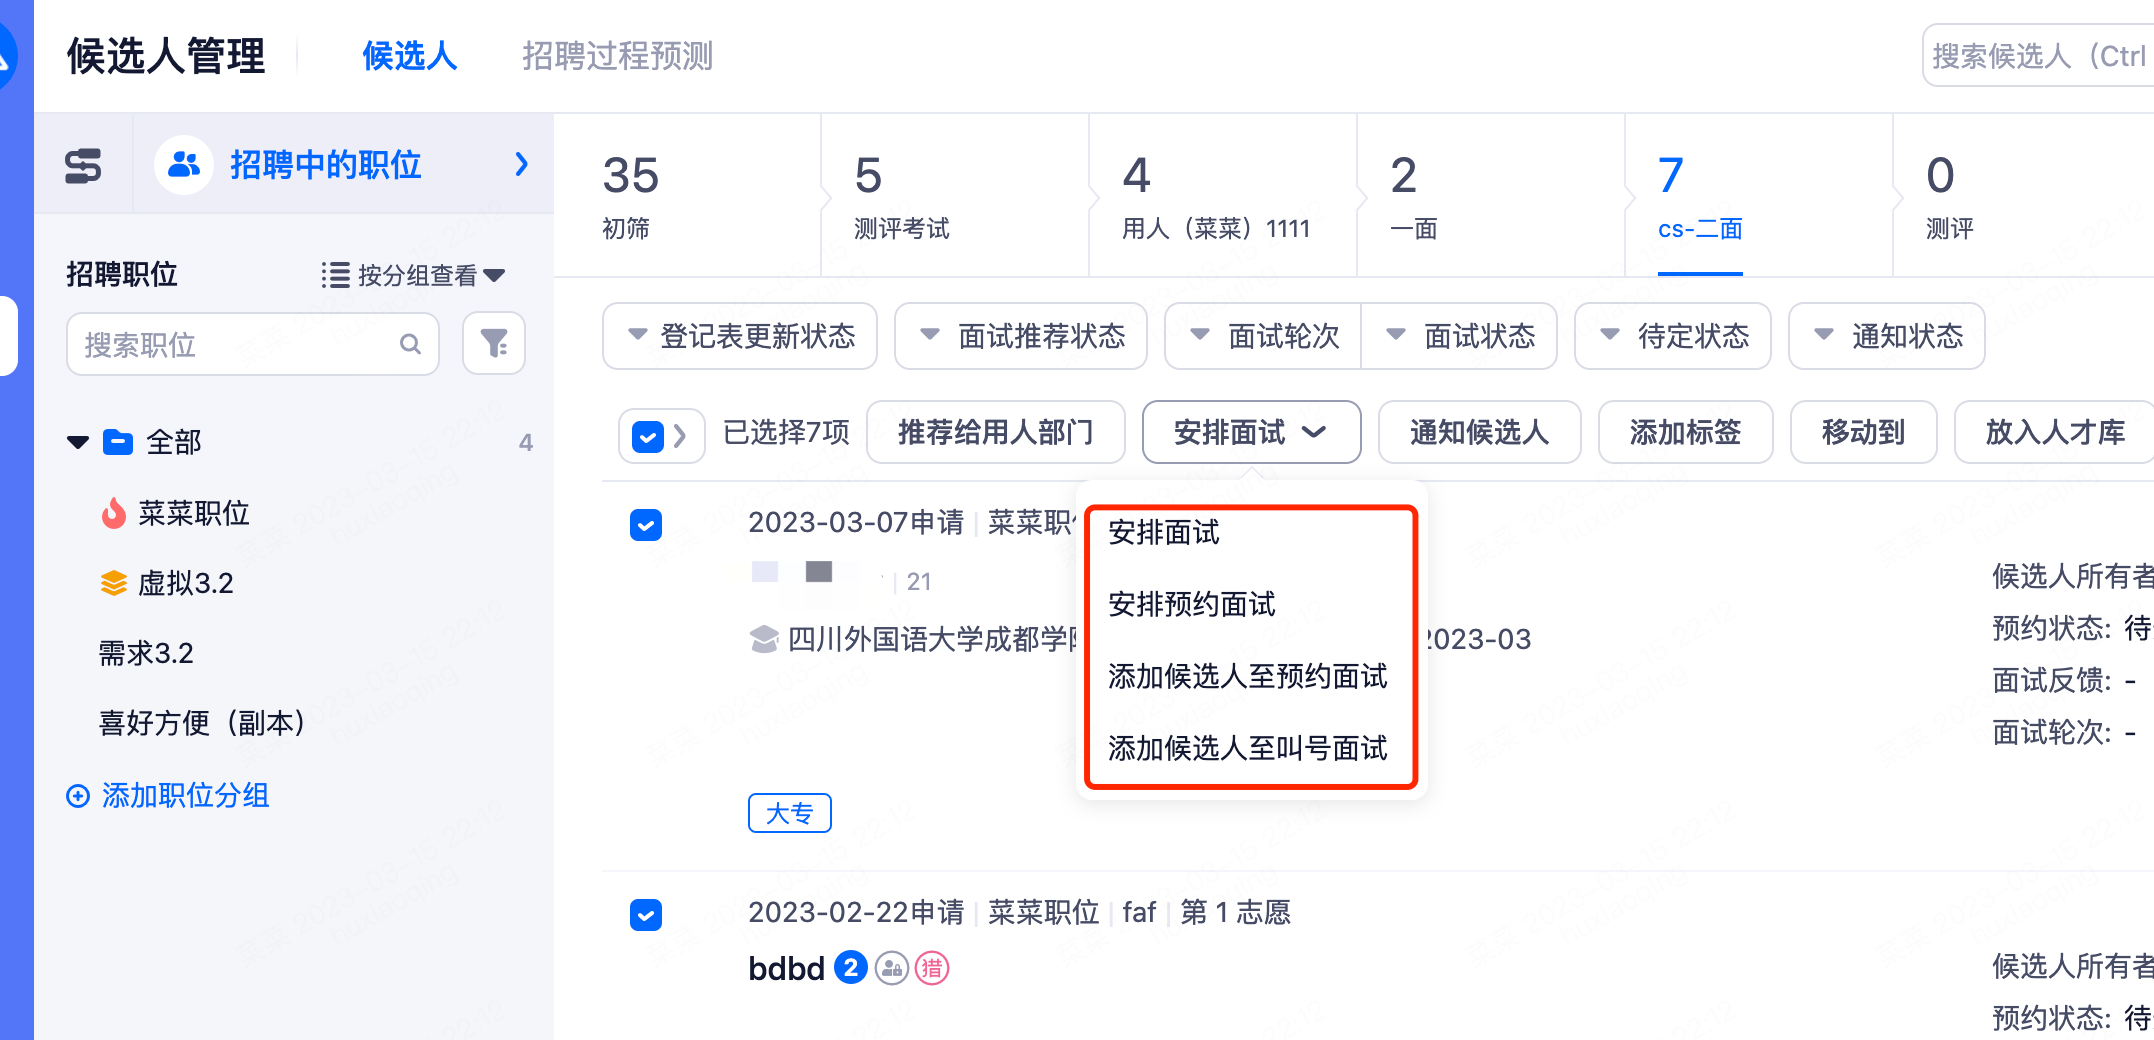Uncheck the bdbd candidate's checkbox
The height and width of the screenshot is (1040, 2154).
click(x=646, y=915)
